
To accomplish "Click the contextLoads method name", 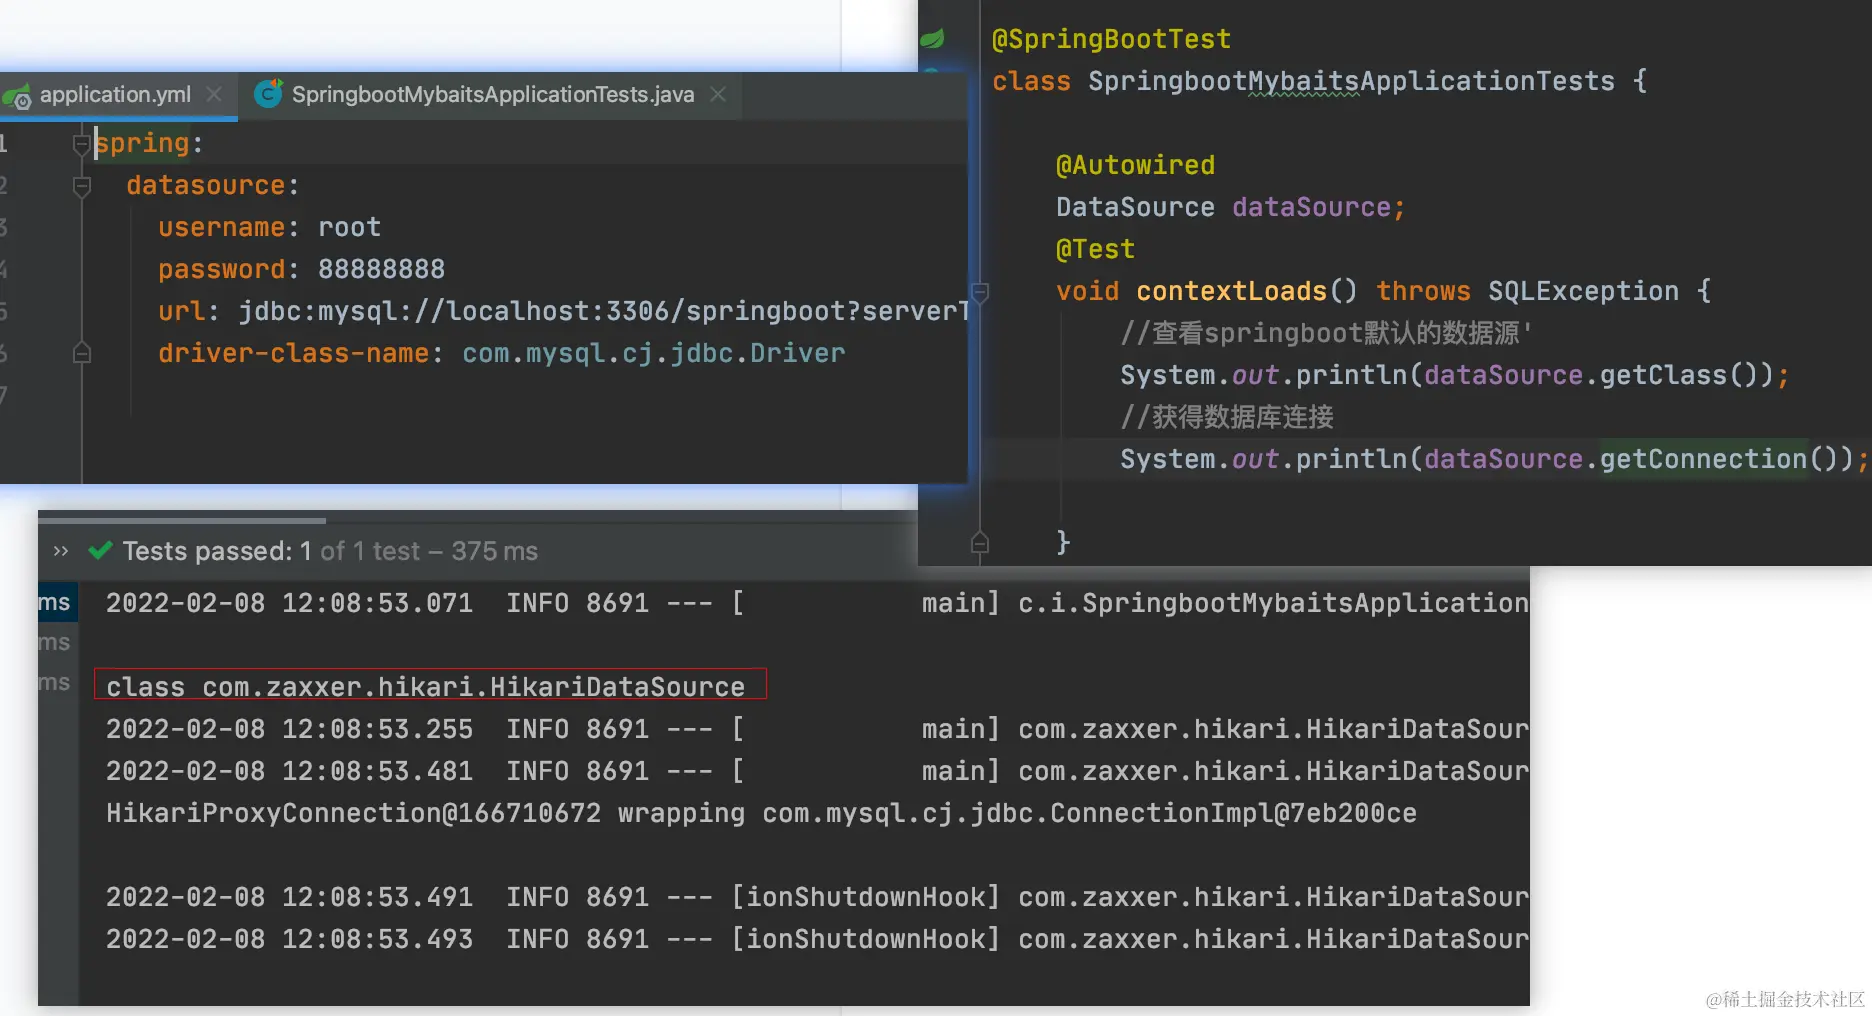I will [x=1231, y=291].
